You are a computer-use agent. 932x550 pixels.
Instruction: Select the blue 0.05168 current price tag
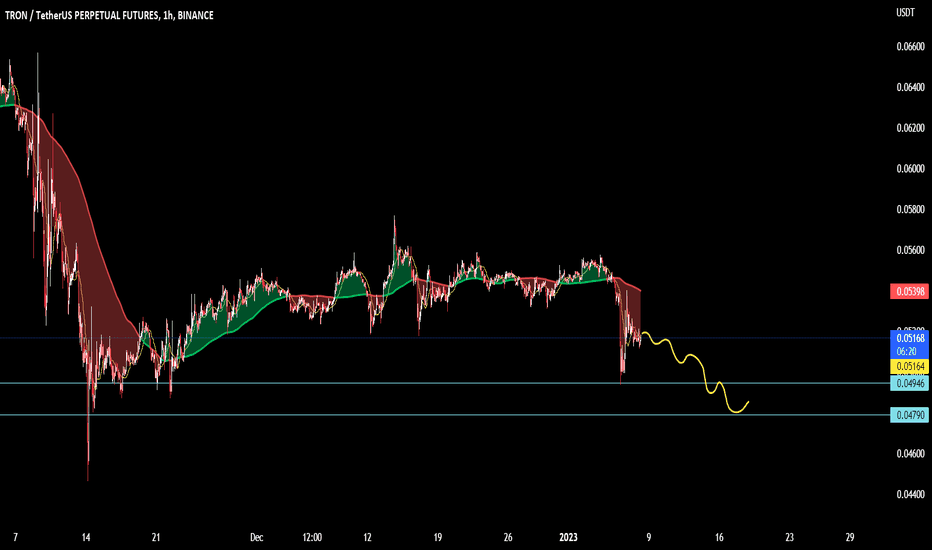[909, 338]
